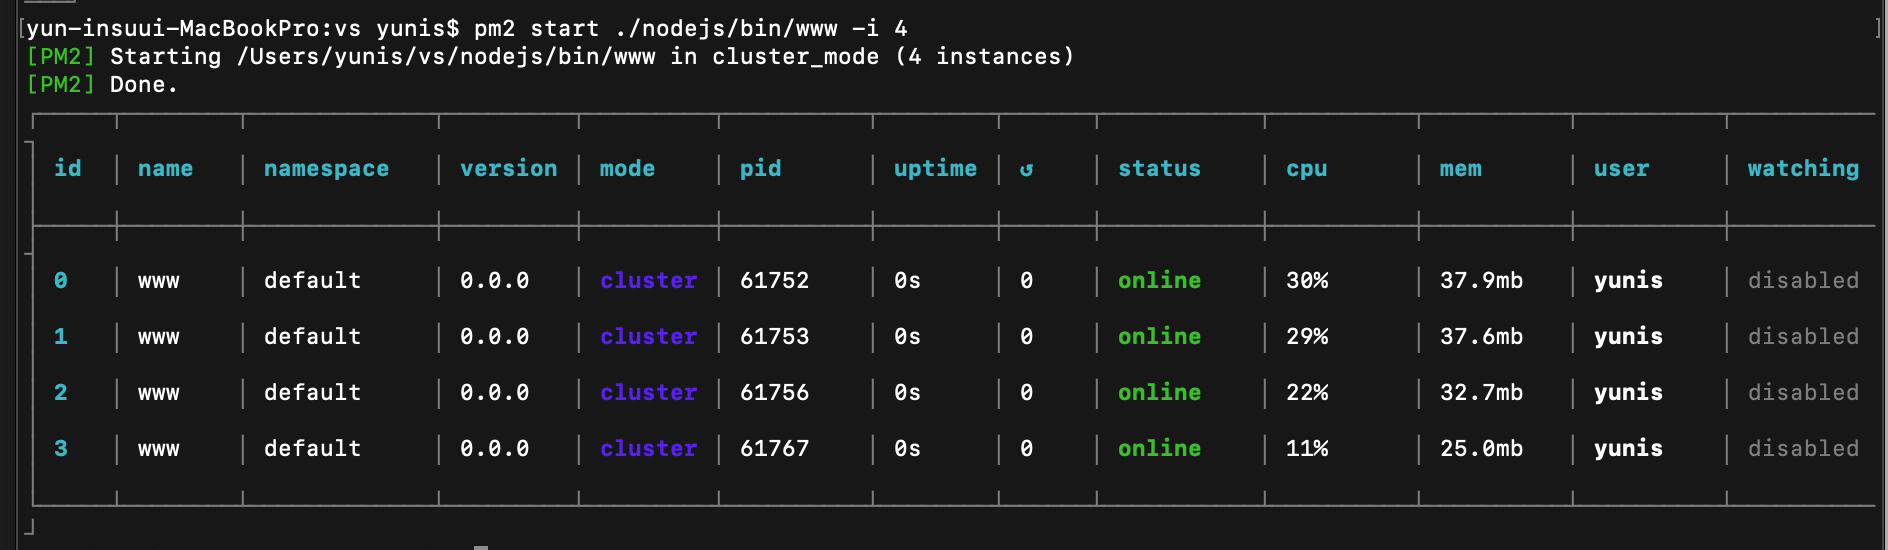Image resolution: width=1888 pixels, height=550 pixels.
Task: Click the 22% cpu value
Action: 1307,392
